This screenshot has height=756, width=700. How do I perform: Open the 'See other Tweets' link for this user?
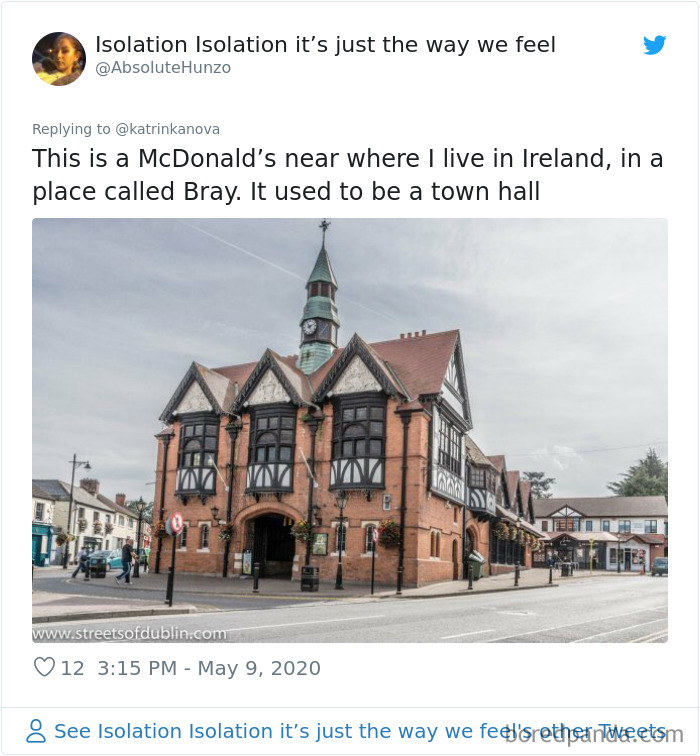coord(361,731)
